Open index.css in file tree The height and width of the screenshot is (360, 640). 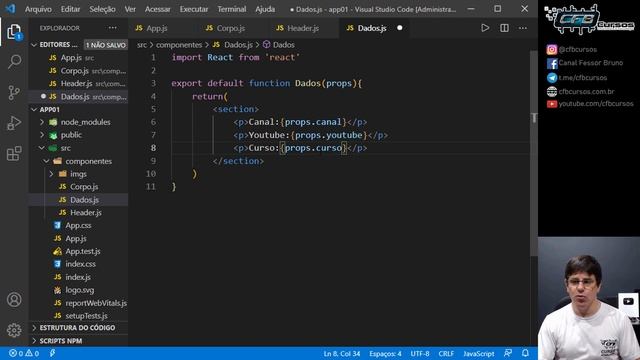click(x=80, y=264)
